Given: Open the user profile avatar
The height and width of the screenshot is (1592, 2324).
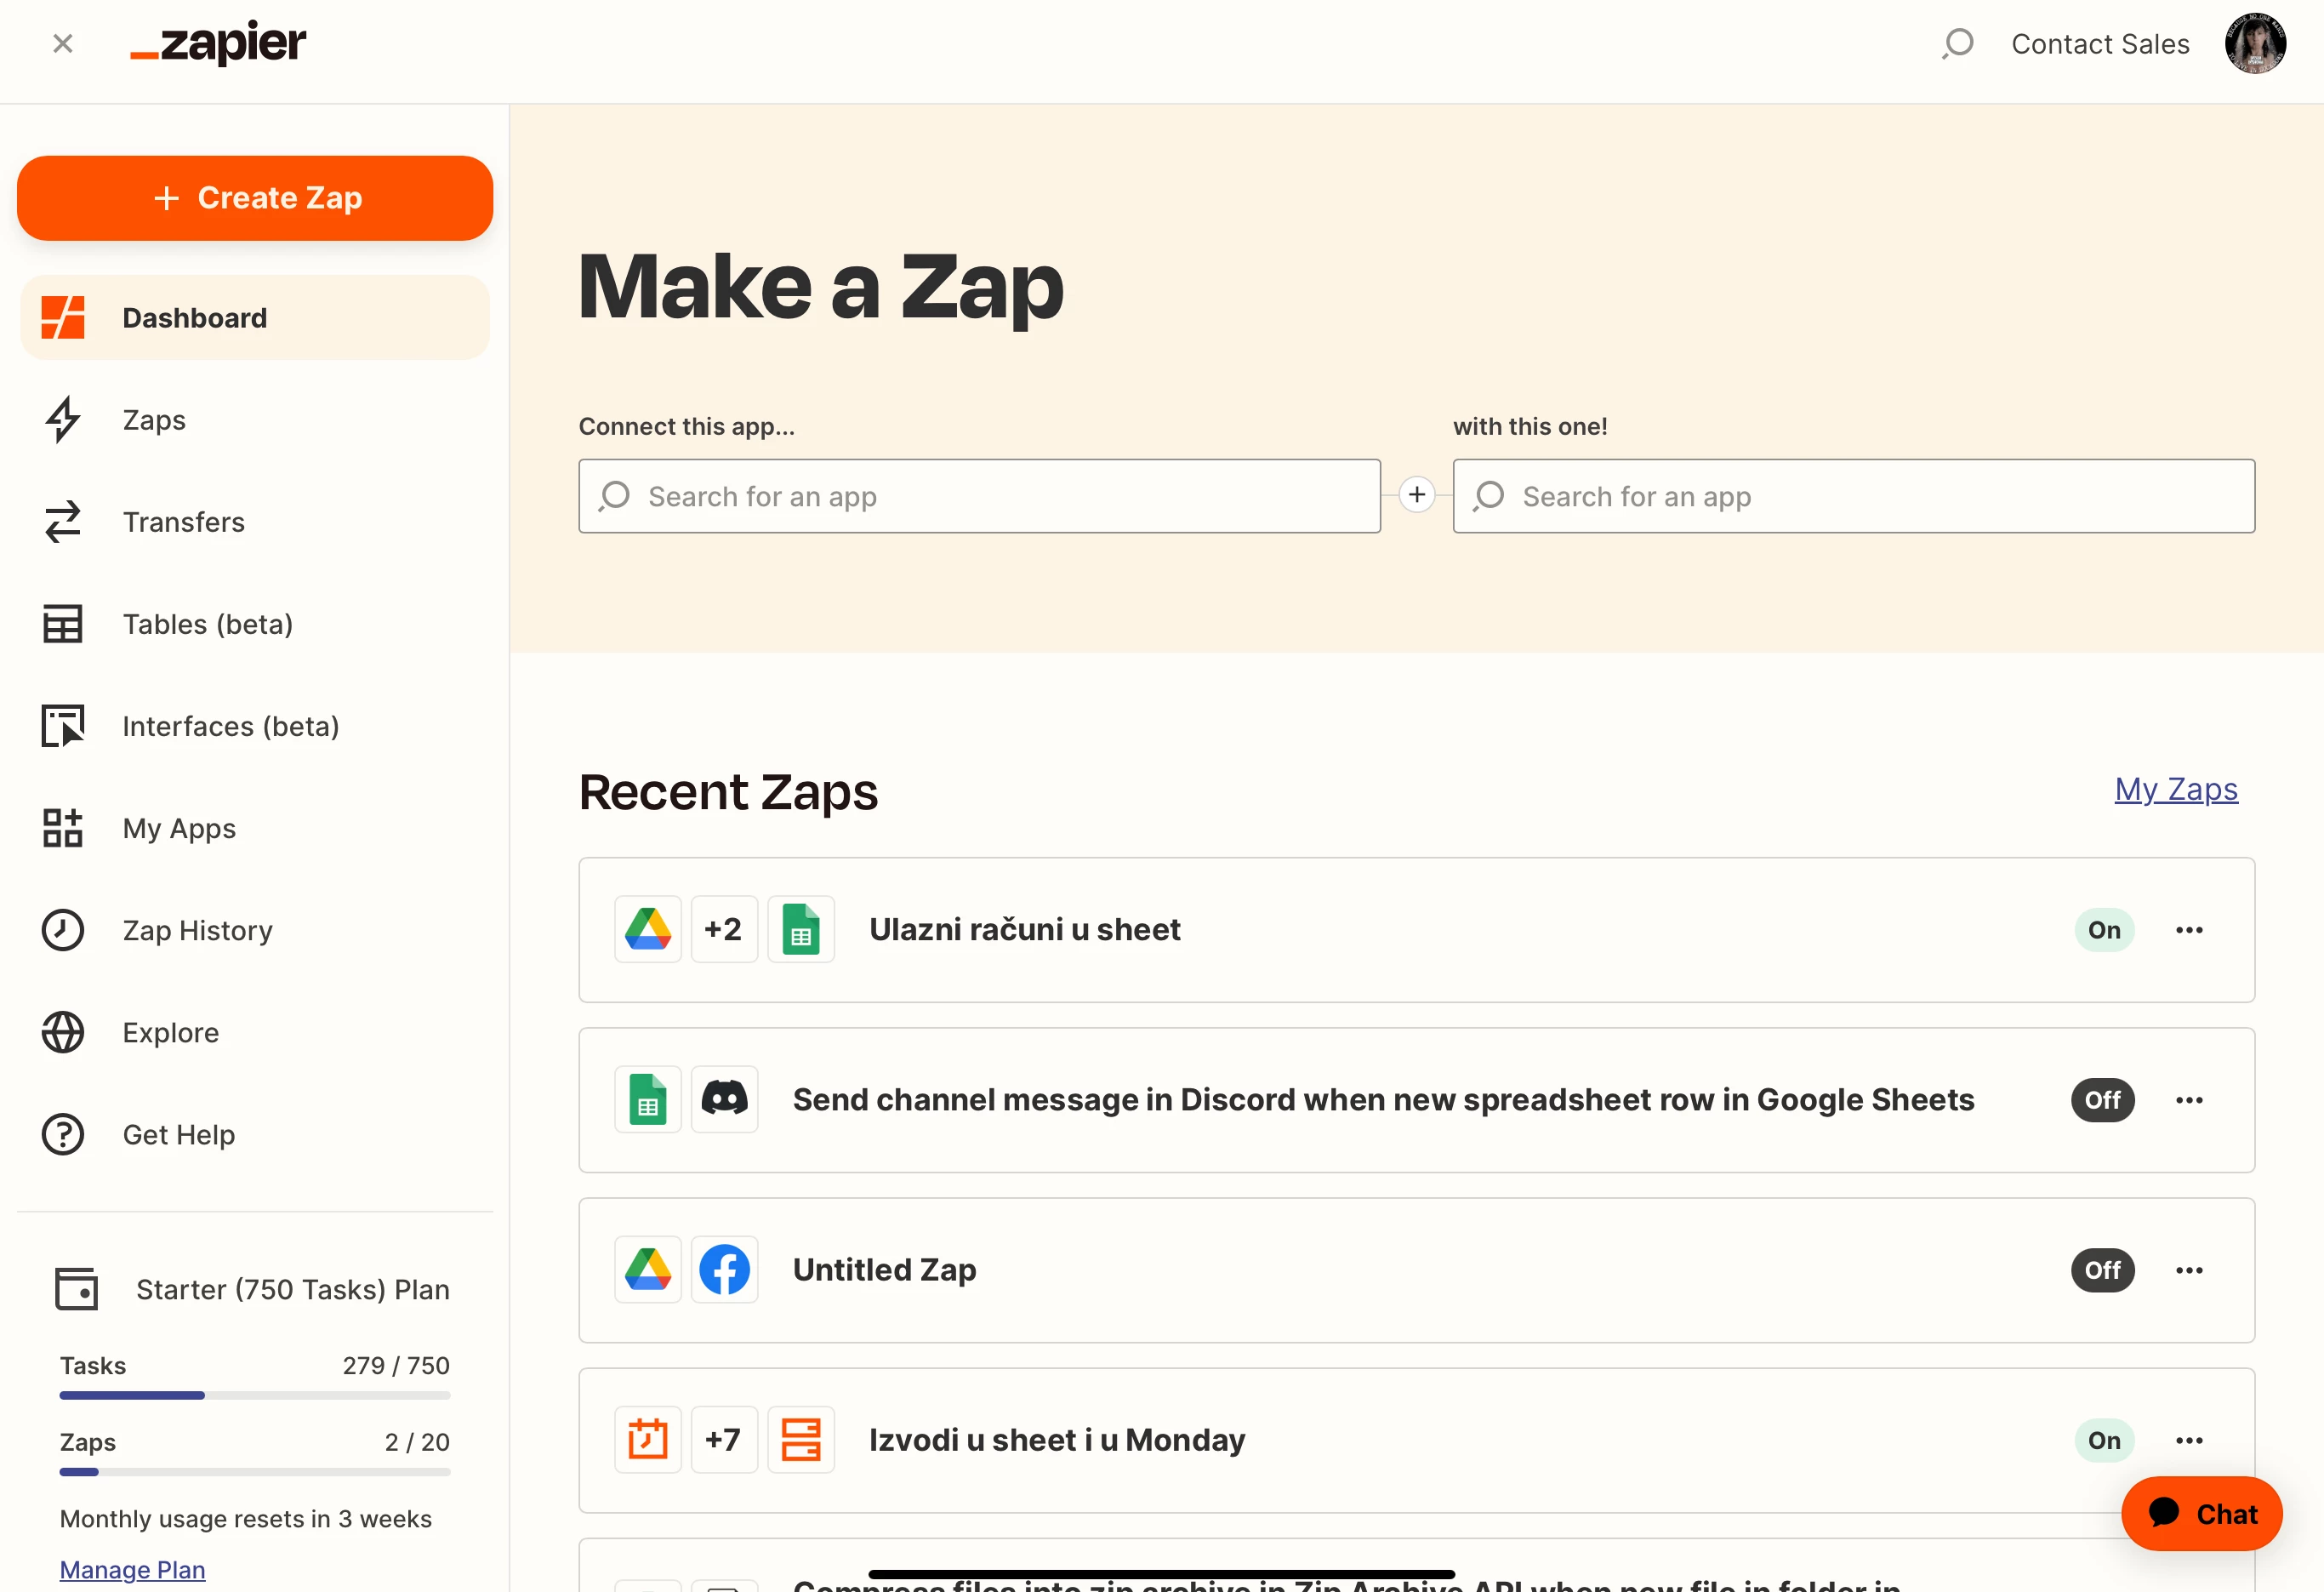Looking at the screenshot, I should click(2254, 44).
